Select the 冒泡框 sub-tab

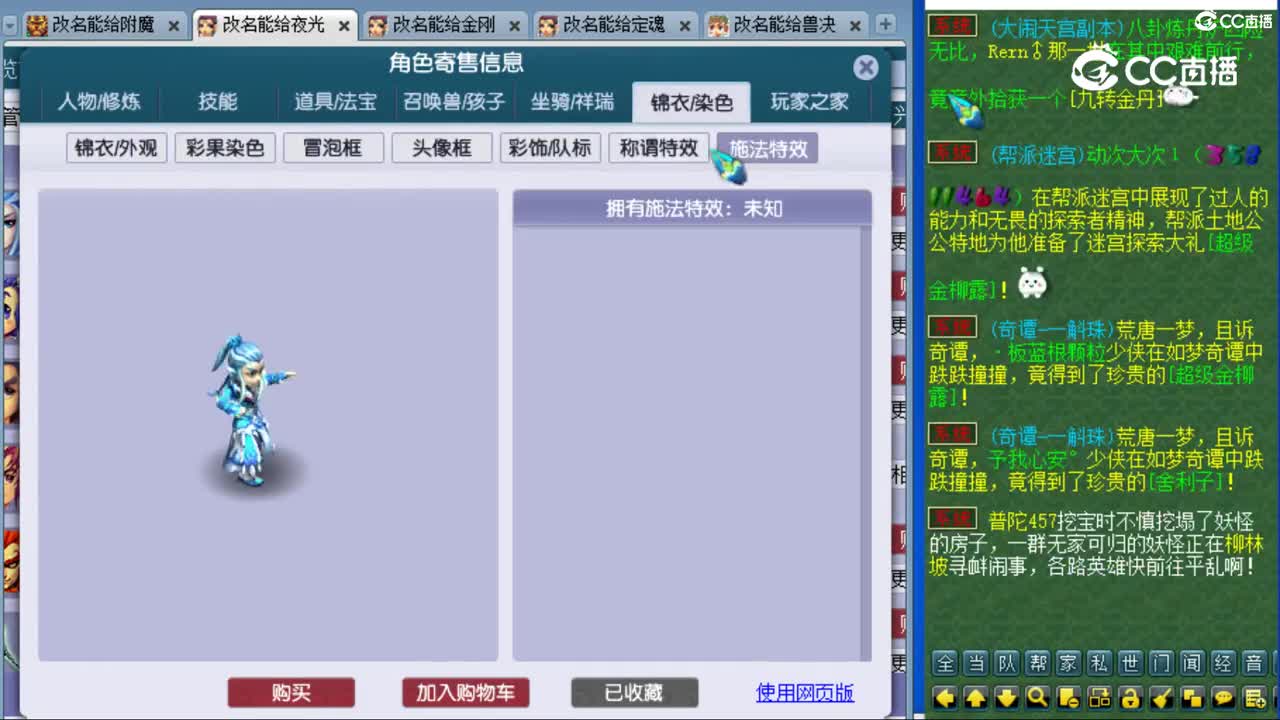[333, 148]
